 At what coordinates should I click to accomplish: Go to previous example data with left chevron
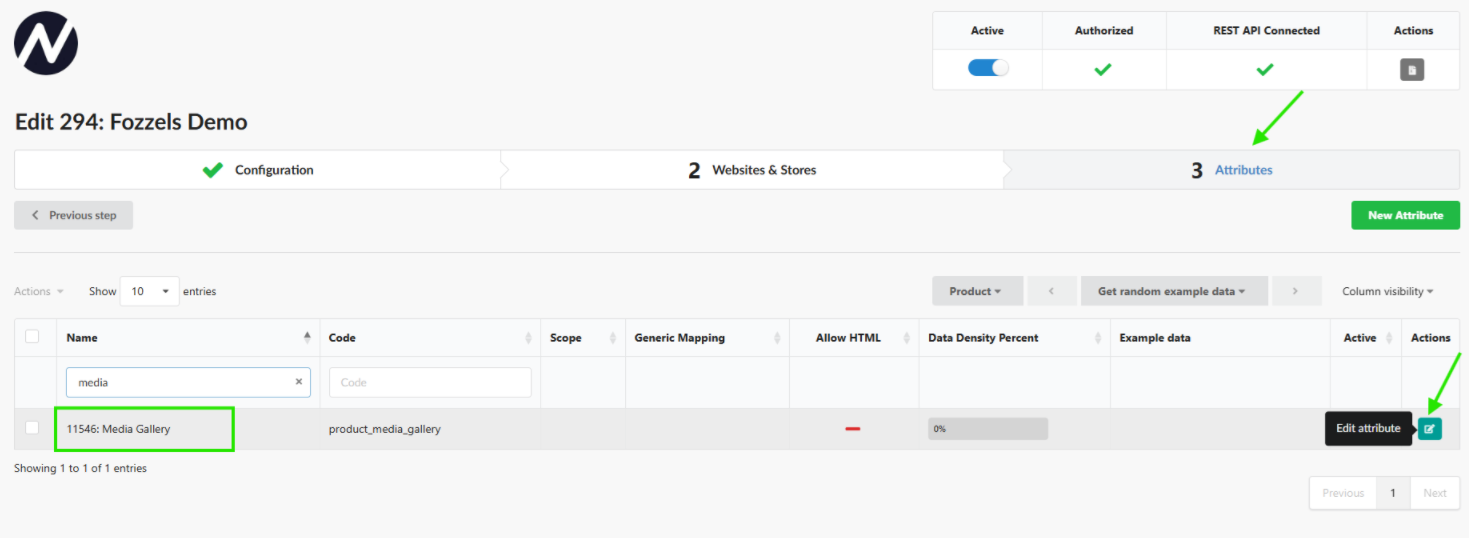pyautogui.click(x=1052, y=291)
